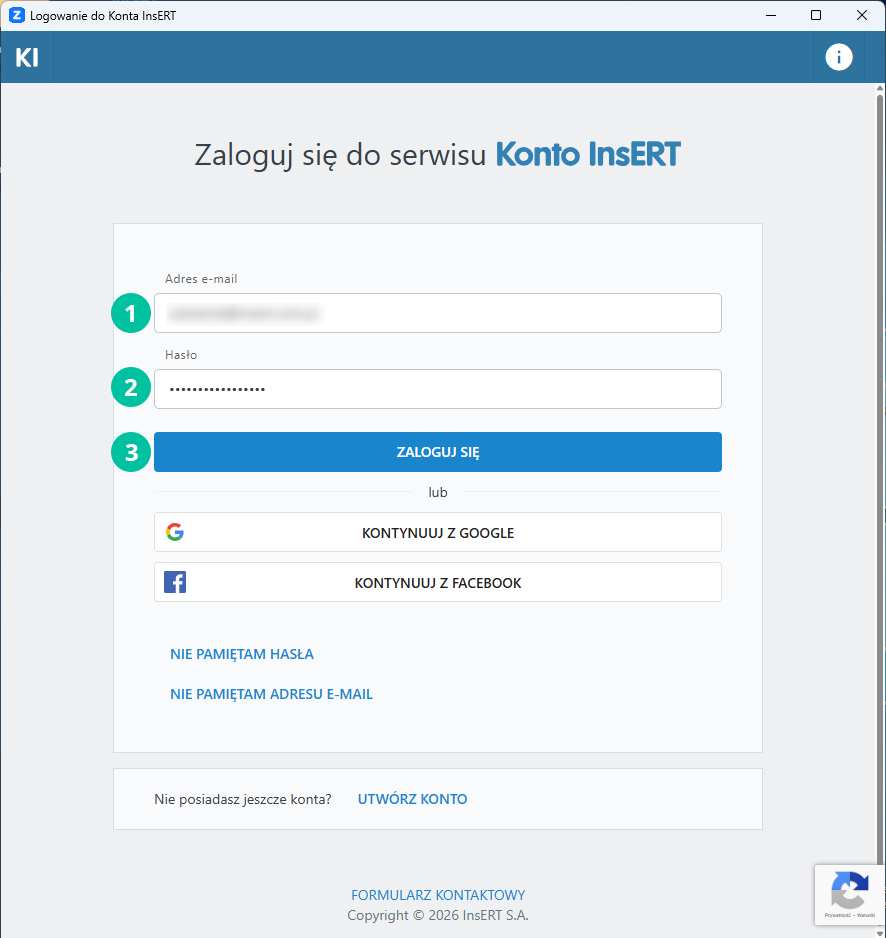Close the Logowanie do Konta InsERT window

tap(862, 15)
